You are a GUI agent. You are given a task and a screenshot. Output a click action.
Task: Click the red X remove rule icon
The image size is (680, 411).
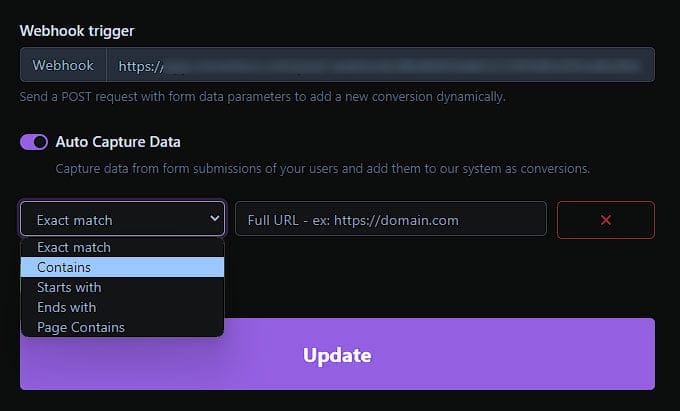(x=605, y=220)
